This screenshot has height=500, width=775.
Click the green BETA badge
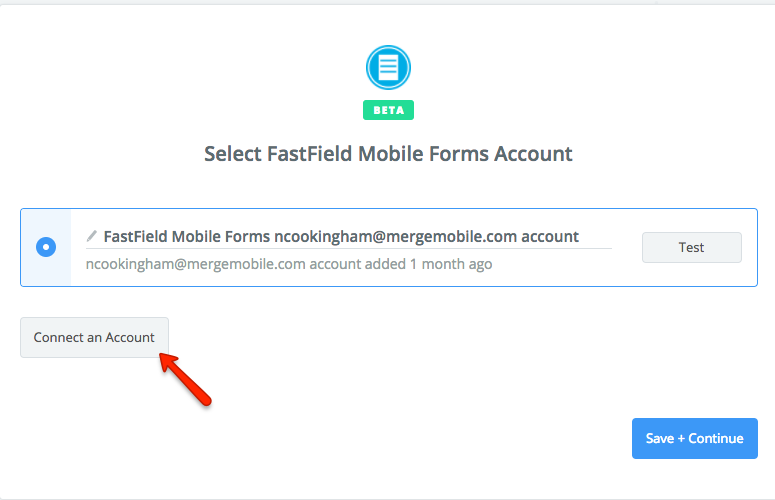coord(388,110)
